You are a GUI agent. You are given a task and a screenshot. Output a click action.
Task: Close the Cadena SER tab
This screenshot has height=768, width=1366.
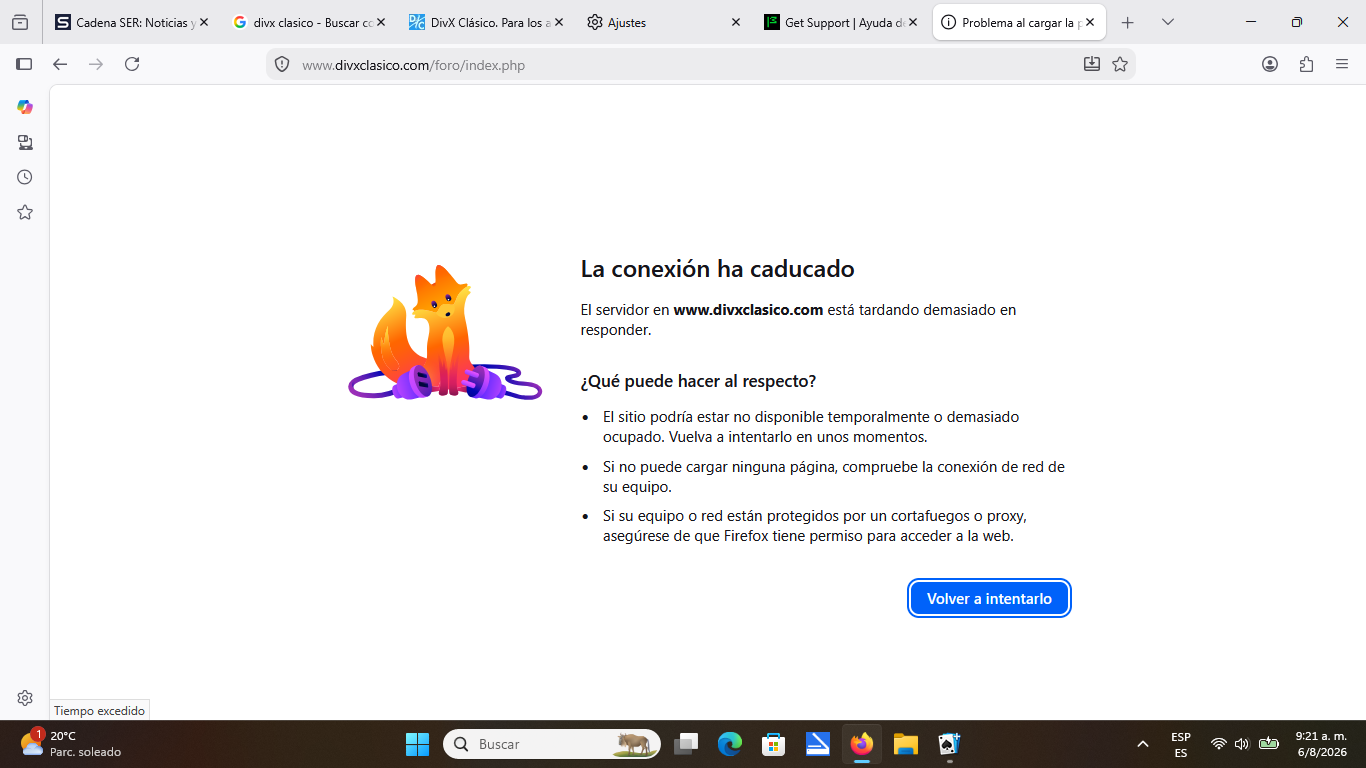coord(204,22)
